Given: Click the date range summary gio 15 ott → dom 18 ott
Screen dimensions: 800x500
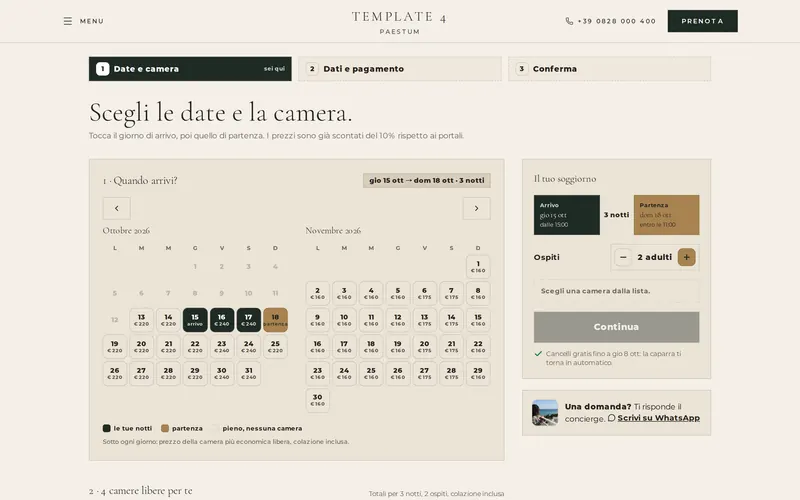Looking at the screenshot, I should (x=427, y=180).
